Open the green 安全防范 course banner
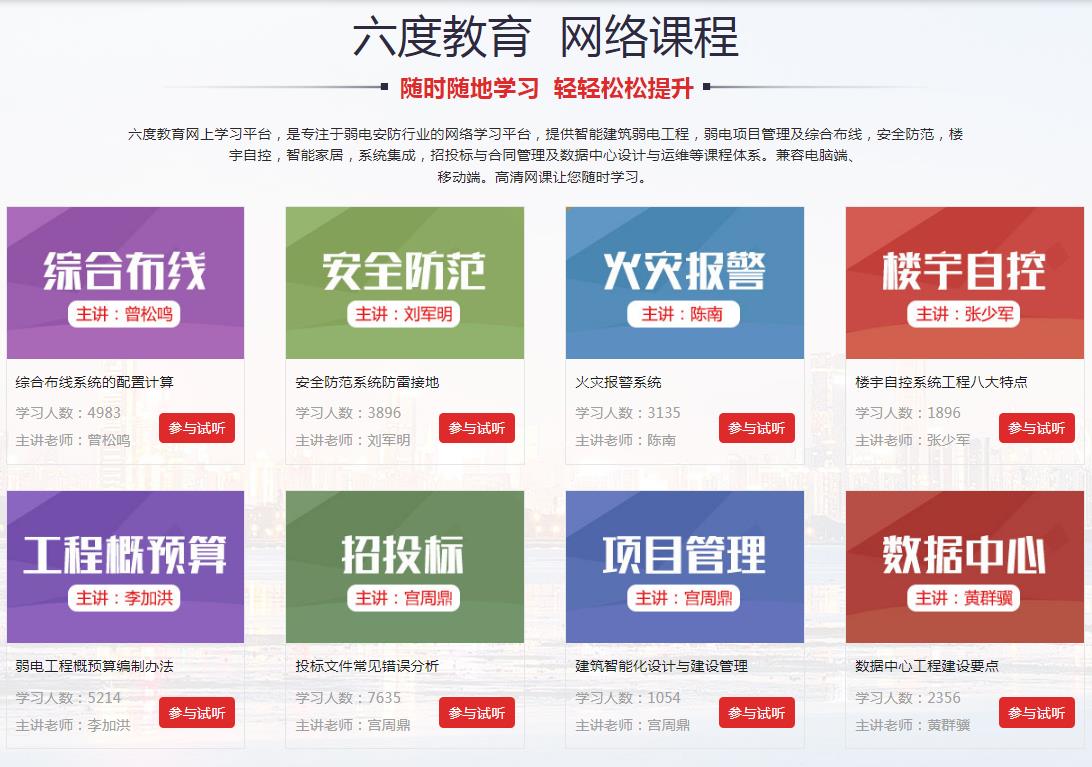Image resolution: width=1092 pixels, height=767 pixels. click(405, 283)
